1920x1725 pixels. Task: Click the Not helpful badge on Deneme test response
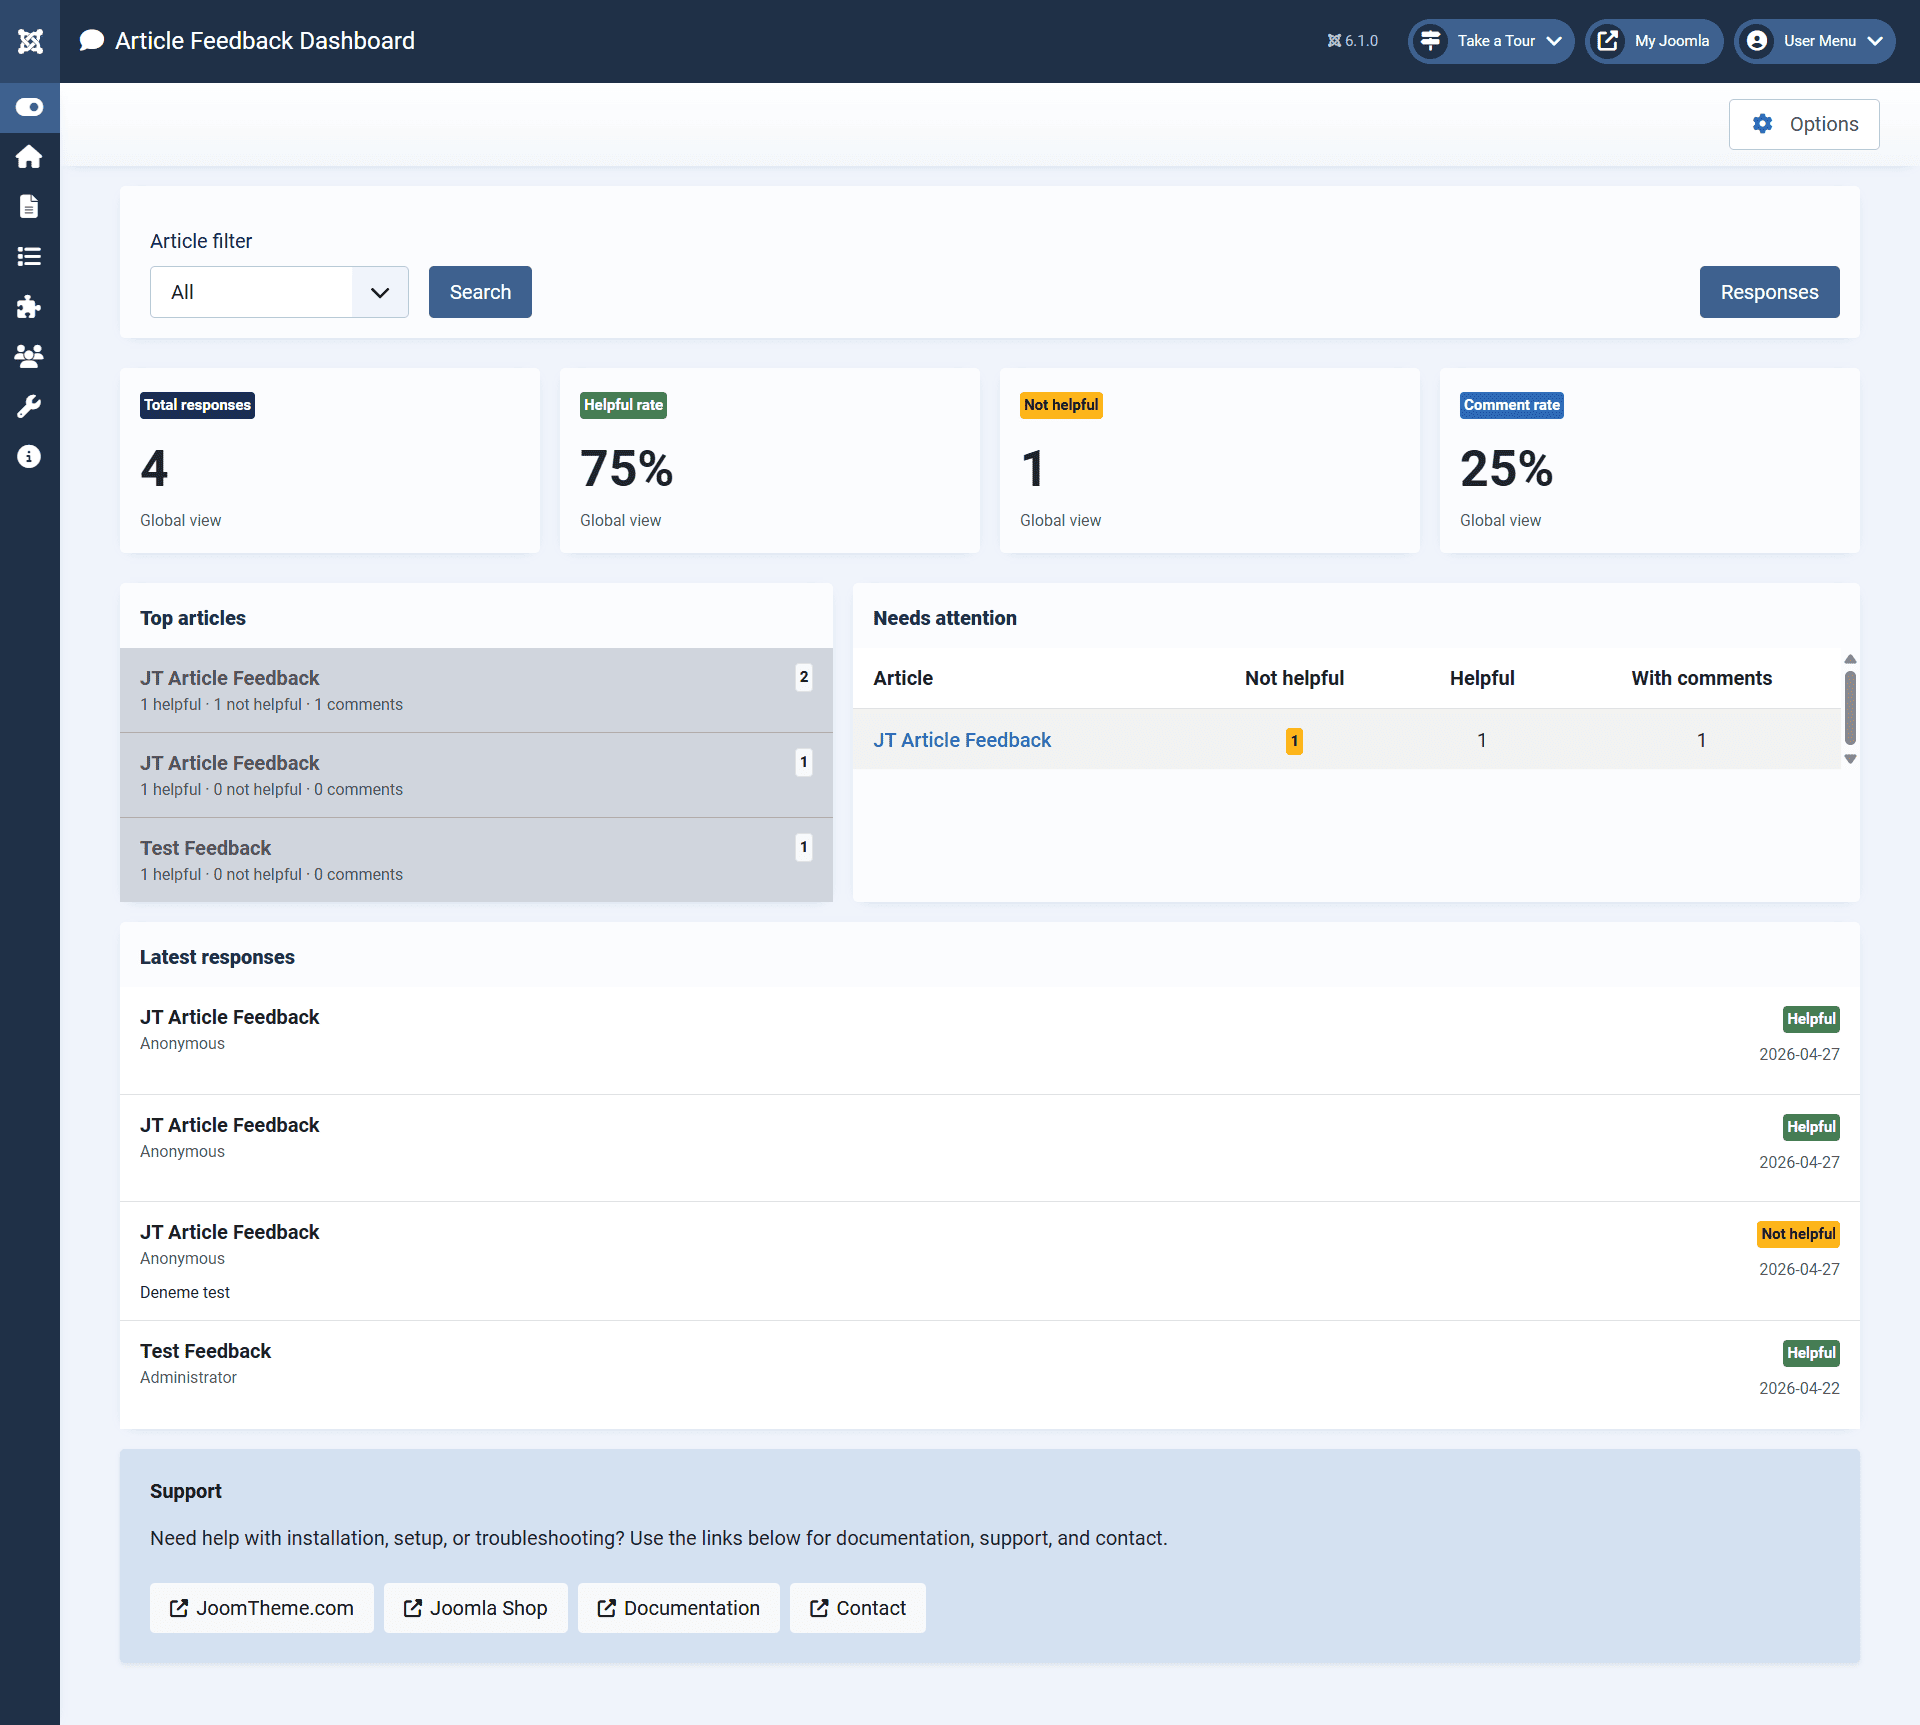coord(1797,1234)
